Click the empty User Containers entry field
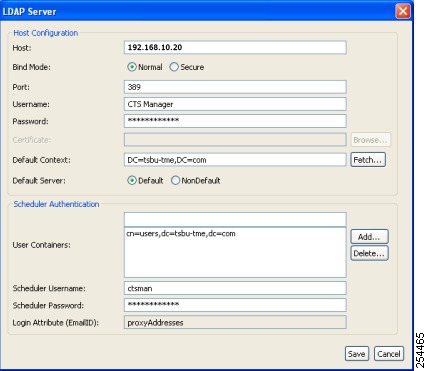Image resolution: width=427 pixels, height=371 pixels. [235, 220]
